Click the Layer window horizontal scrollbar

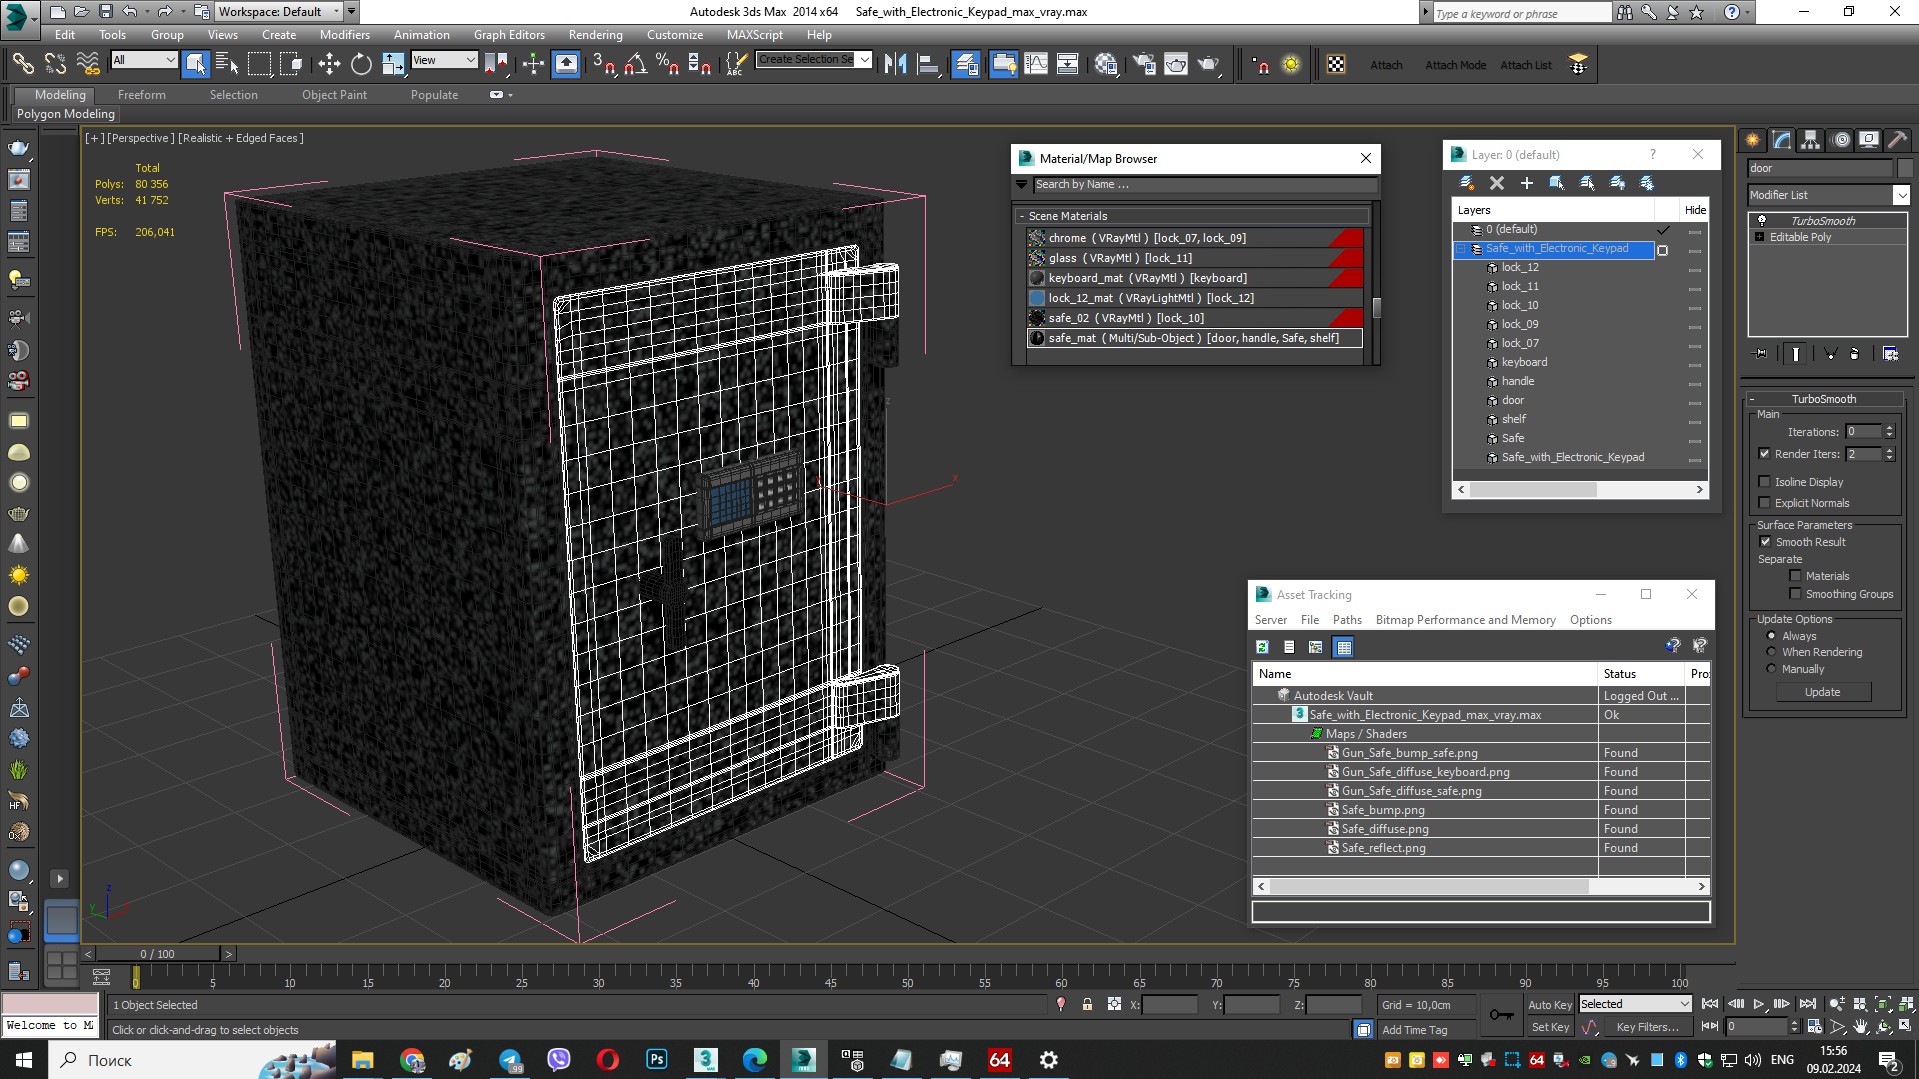1532,490
